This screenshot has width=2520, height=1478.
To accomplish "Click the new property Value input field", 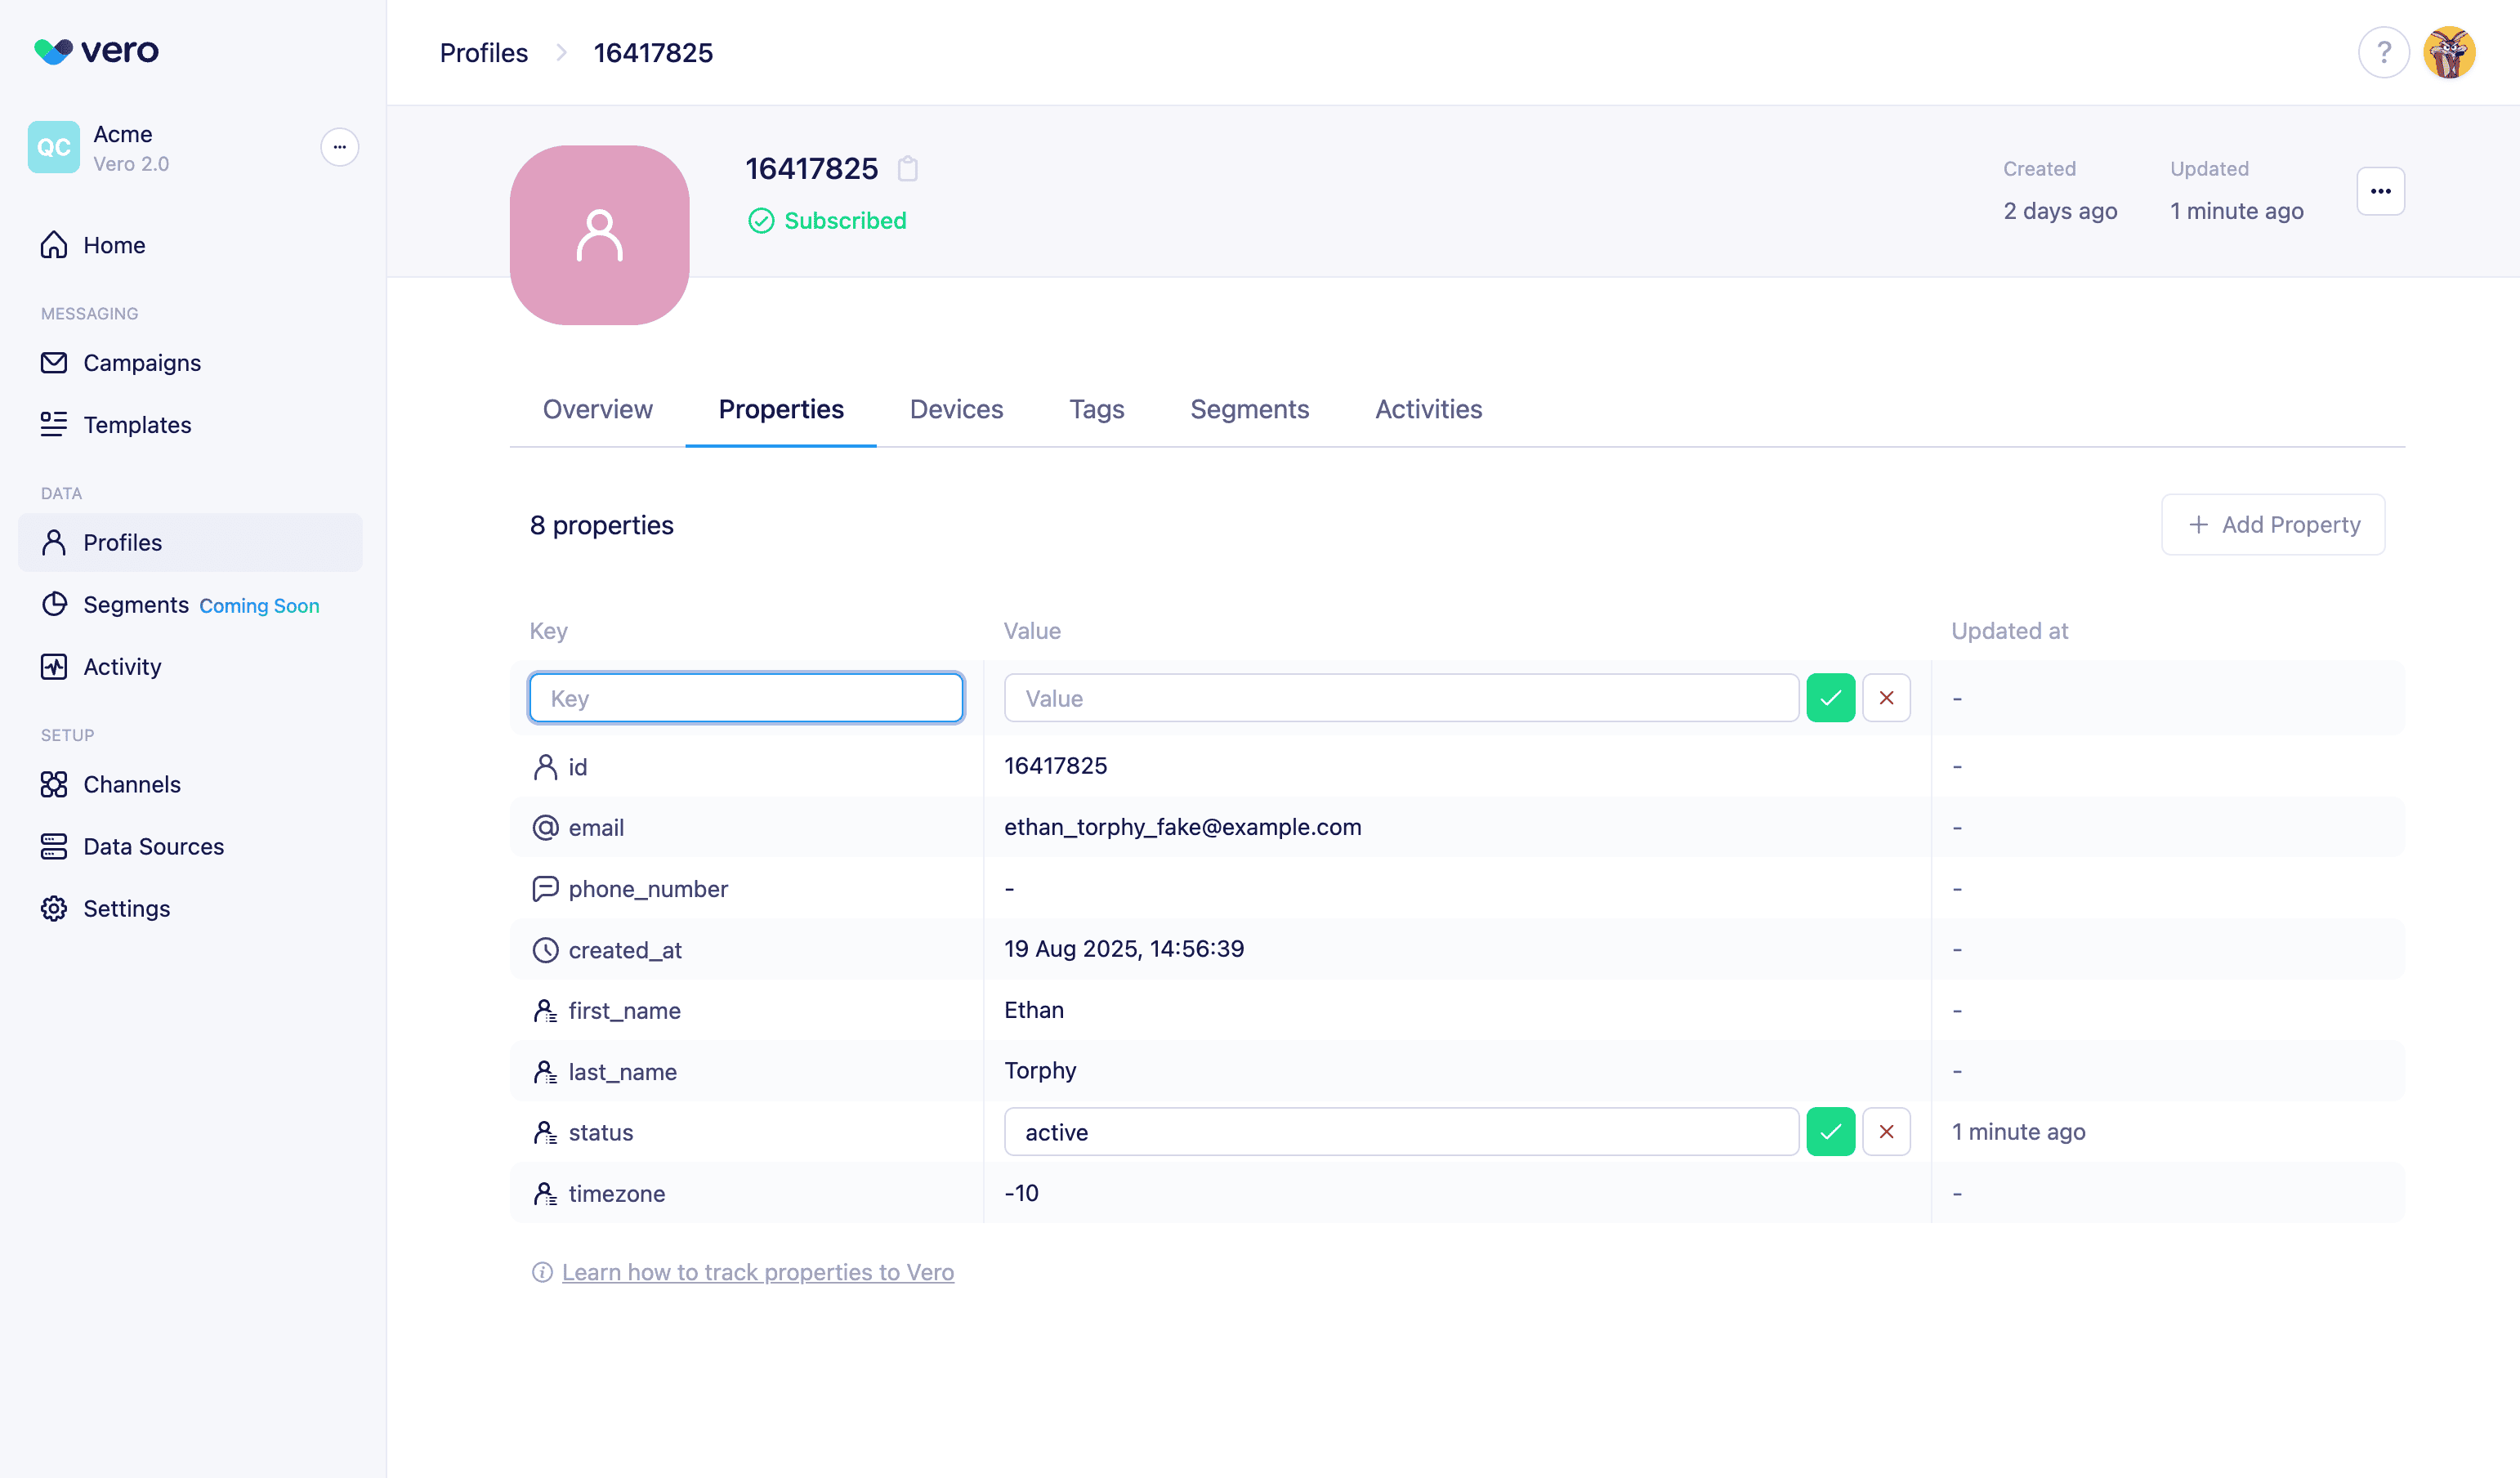I will (1400, 698).
